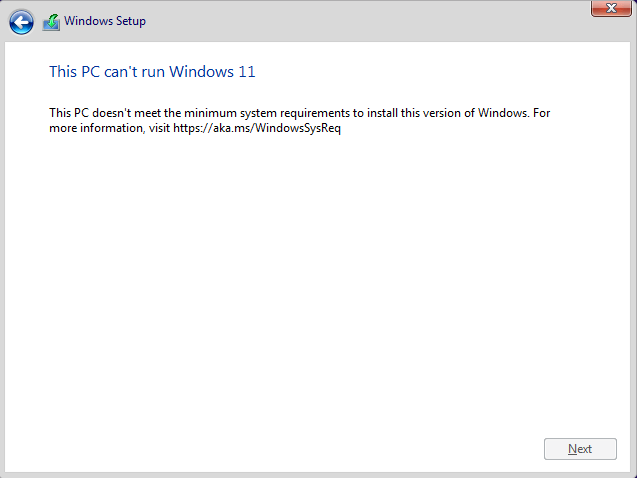Click the words "more information" in the message

[96, 128]
